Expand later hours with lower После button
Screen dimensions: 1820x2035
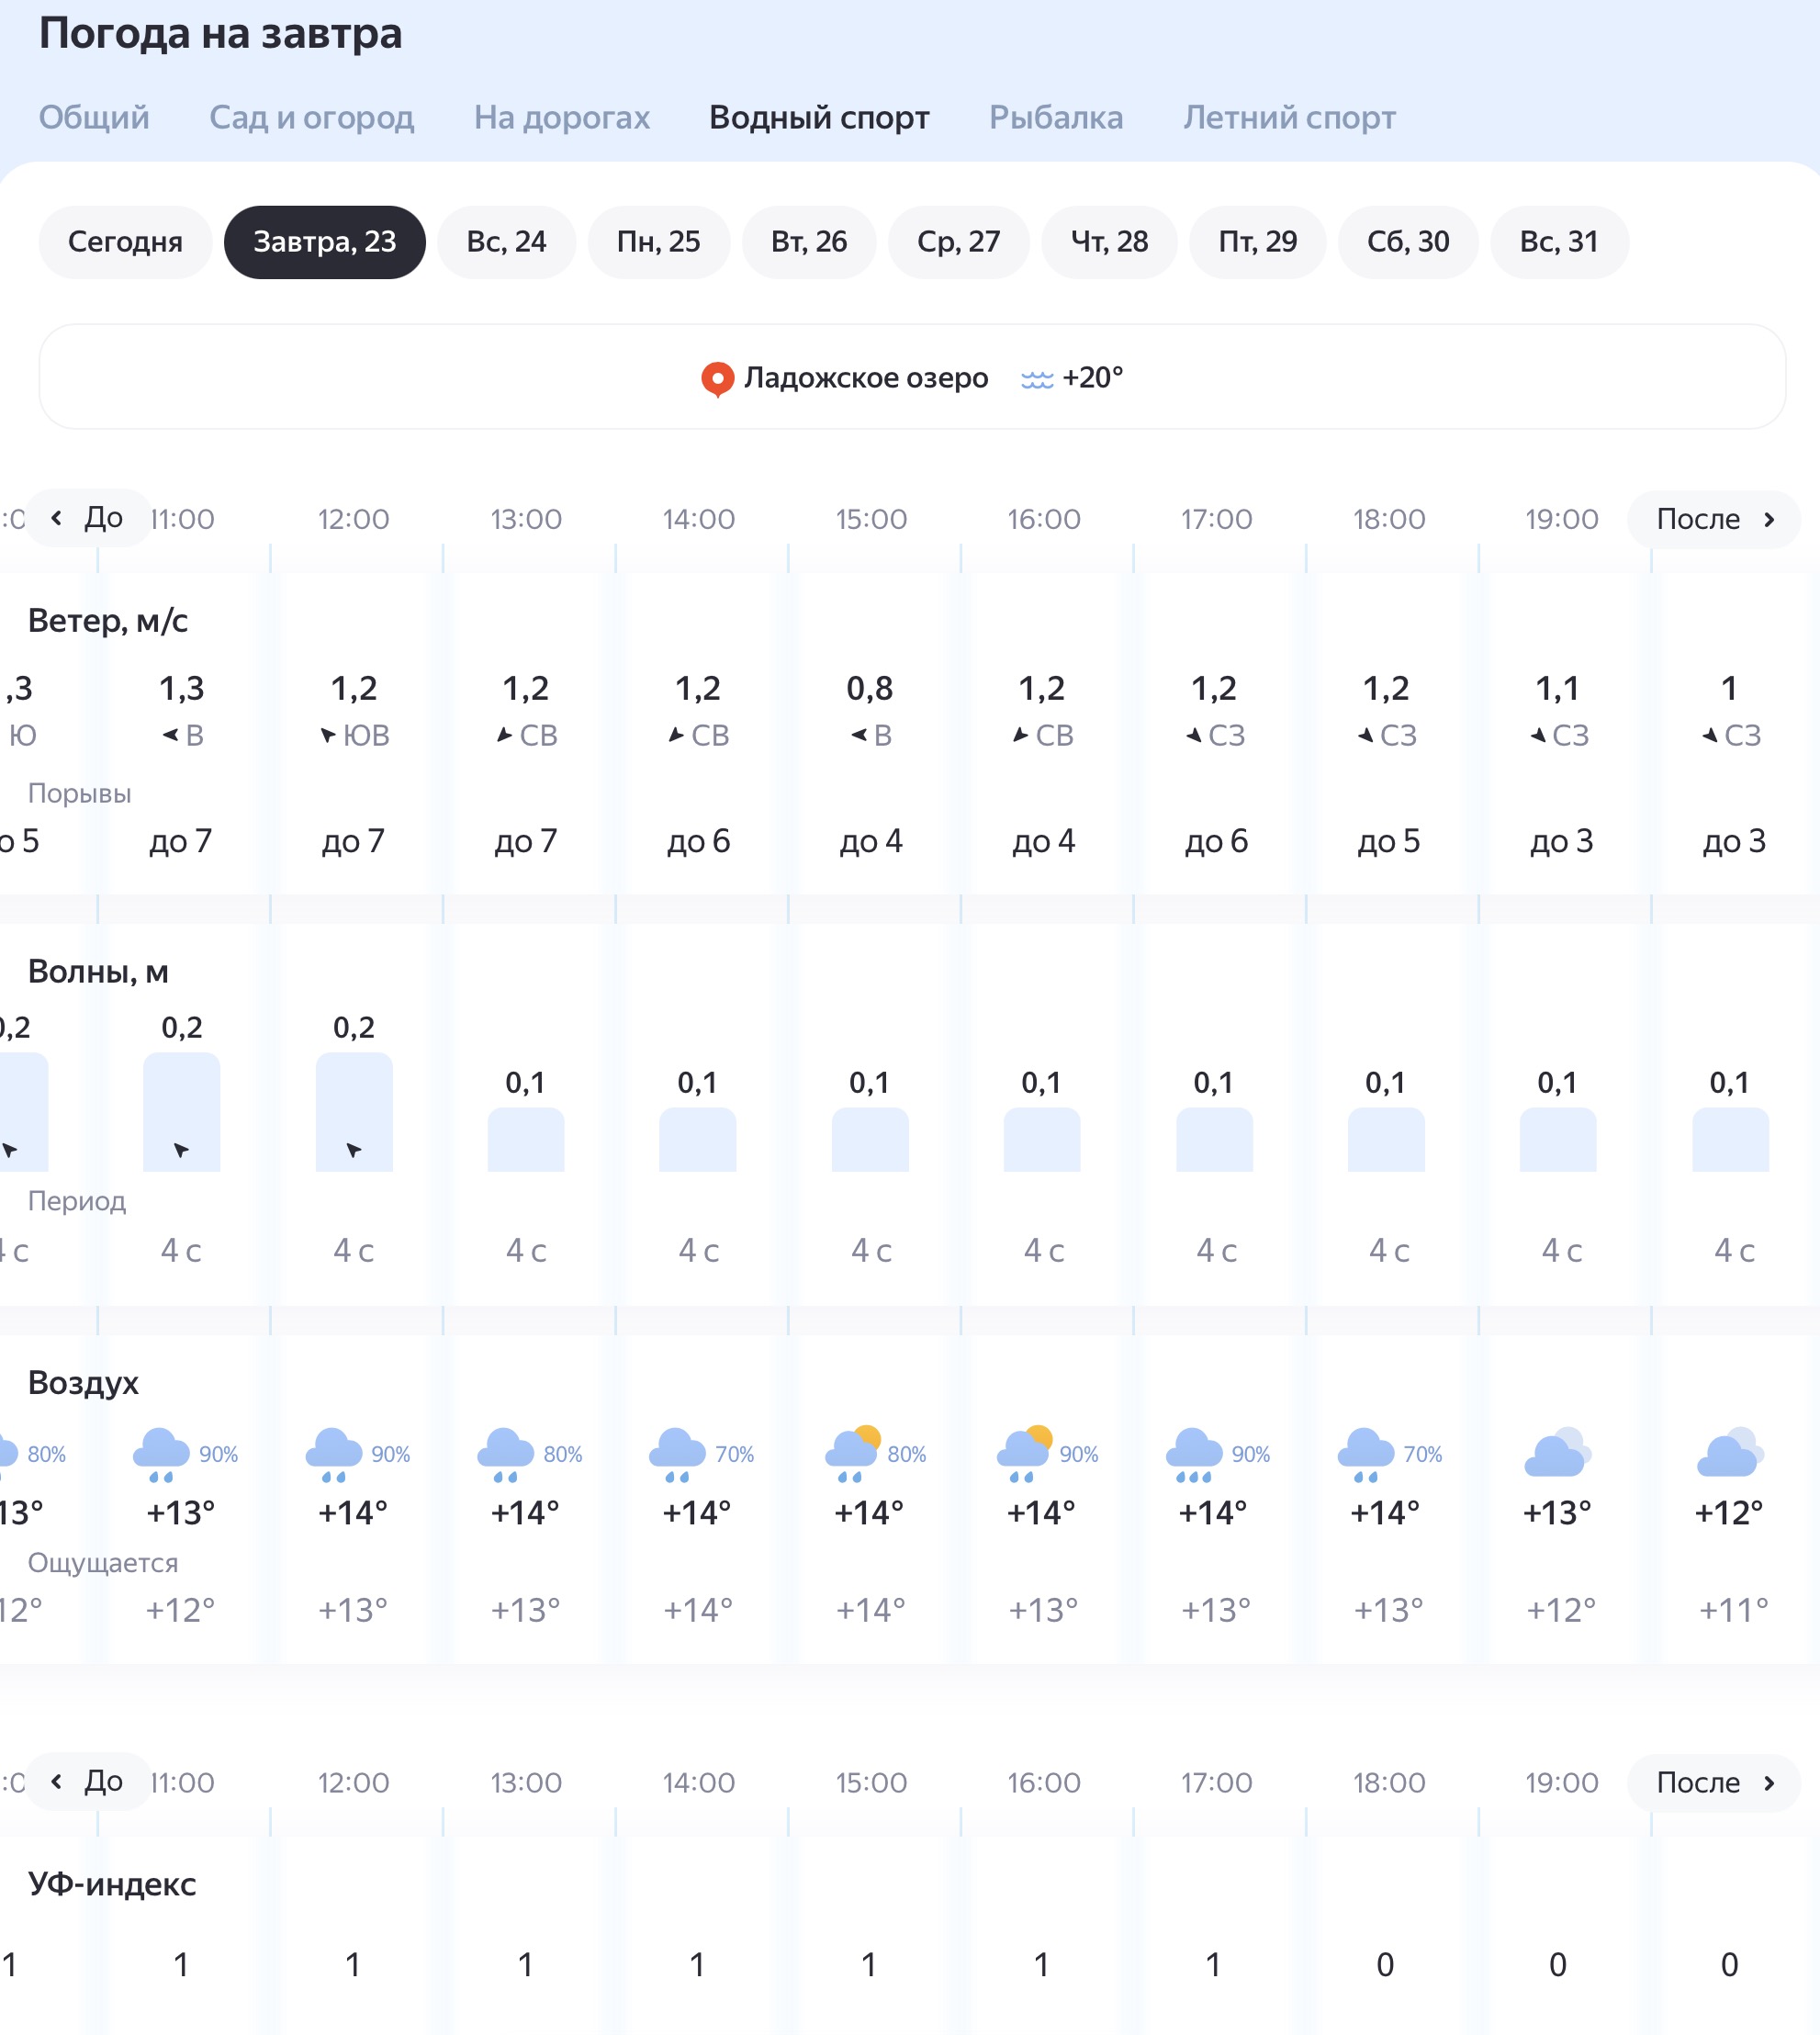1714,1782
